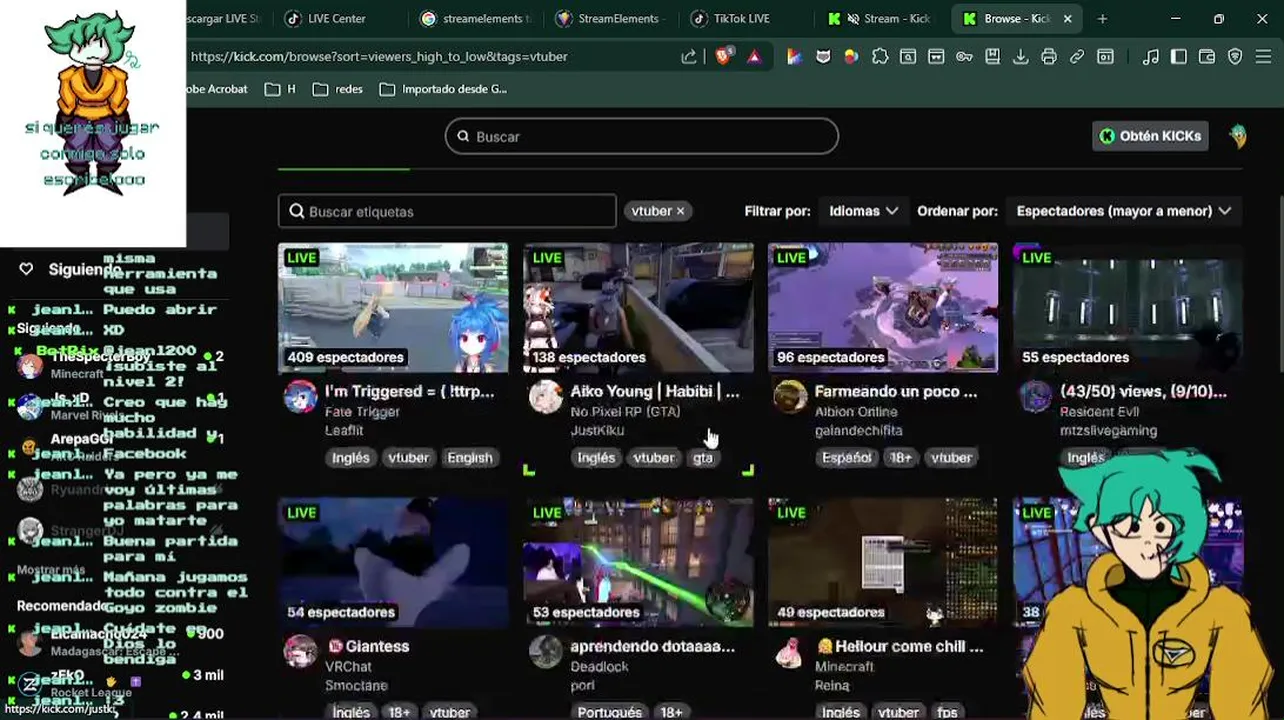Click the bookmarks reading list icon
Image resolution: width=1284 pixels, height=720 pixels.
coord(992,57)
